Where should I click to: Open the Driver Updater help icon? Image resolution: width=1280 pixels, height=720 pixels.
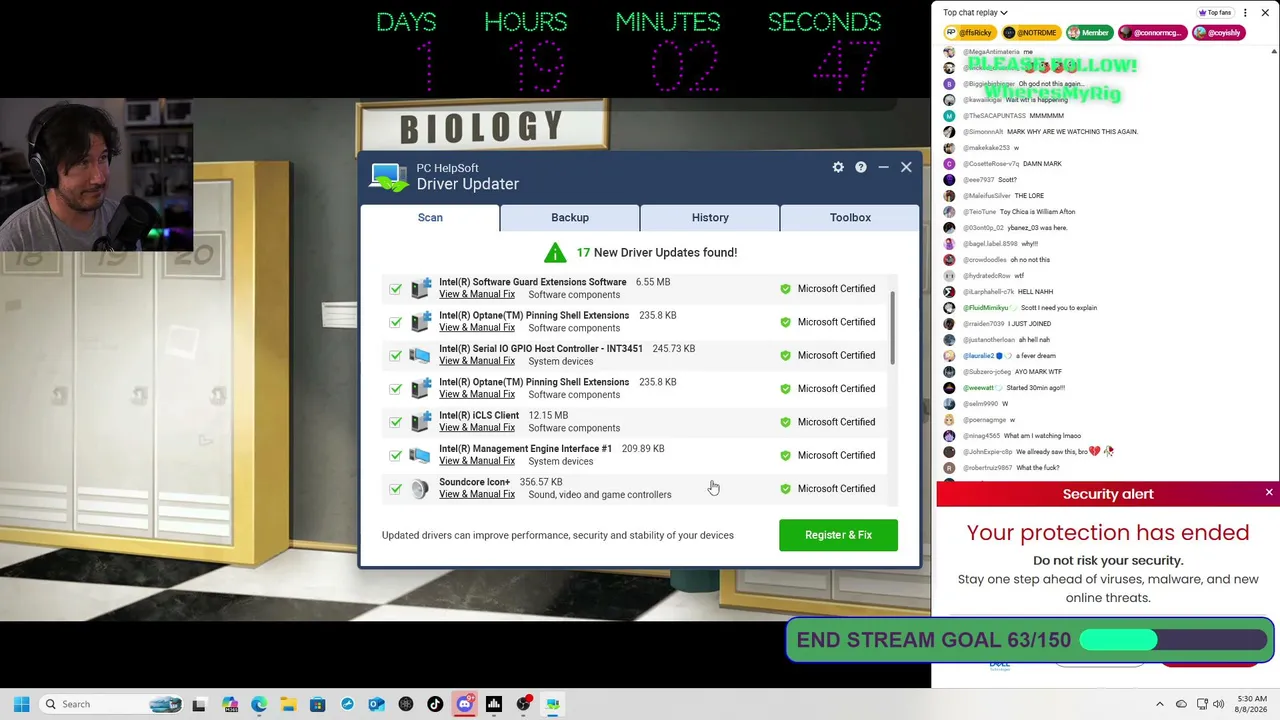pyautogui.click(x=861, y=167)
